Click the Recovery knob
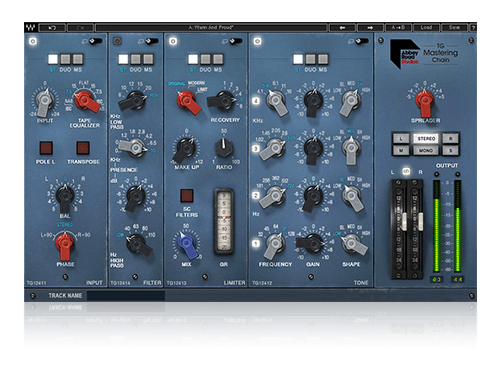500x370 pixels. point(223,100)
